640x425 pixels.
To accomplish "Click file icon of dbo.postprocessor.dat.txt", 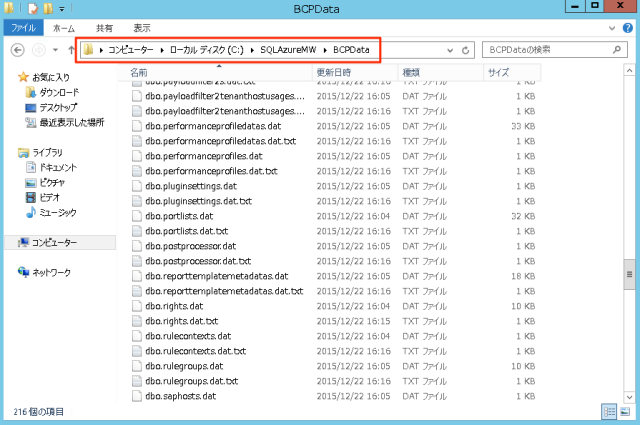I will coord(137,261).
